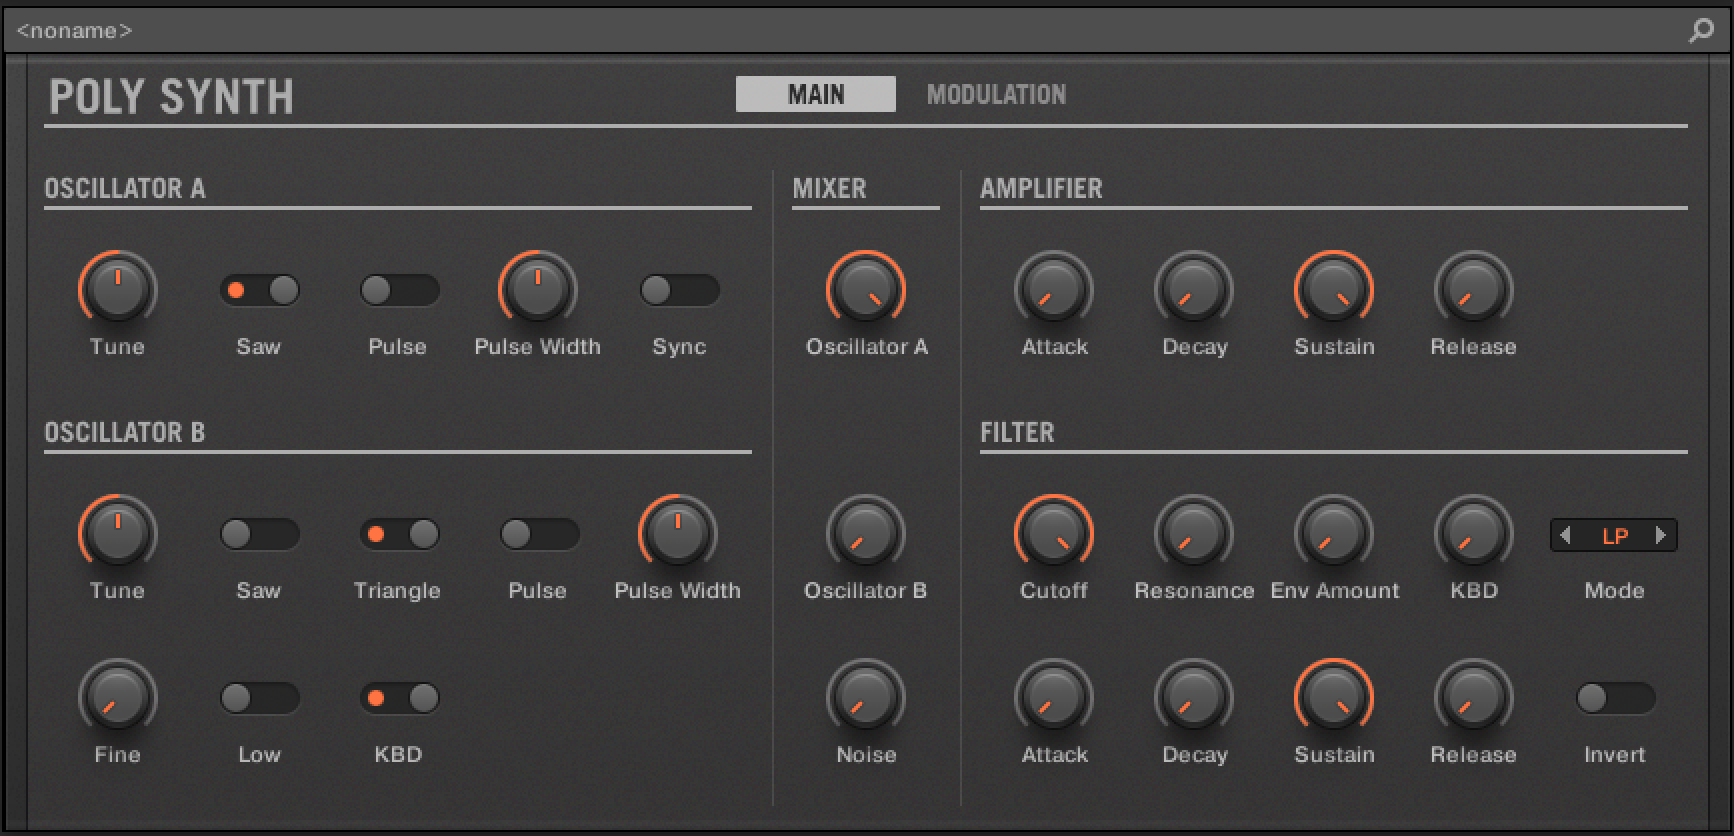This screenshot has height=836, width=1734.
Task: Click the Oscillator A Tune knob
Action: pos(118,290)
